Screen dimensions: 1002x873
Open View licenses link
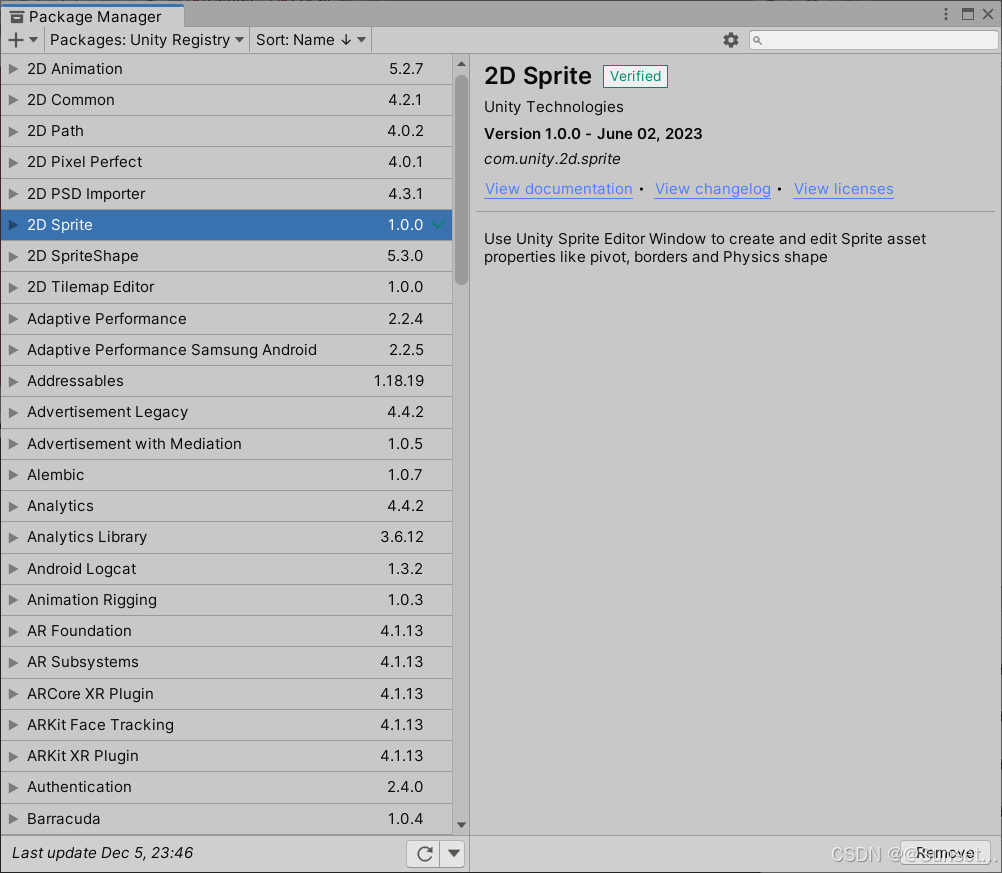pos(844,189)
